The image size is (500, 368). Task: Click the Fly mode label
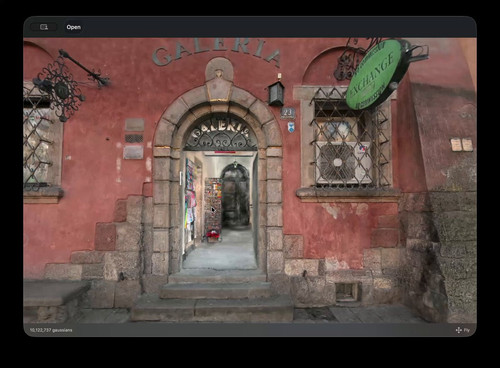pos(467,330)
